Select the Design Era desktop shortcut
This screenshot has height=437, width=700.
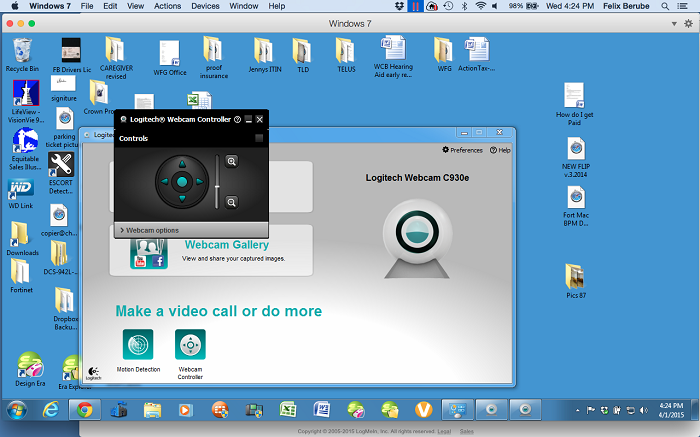[30, 369]
